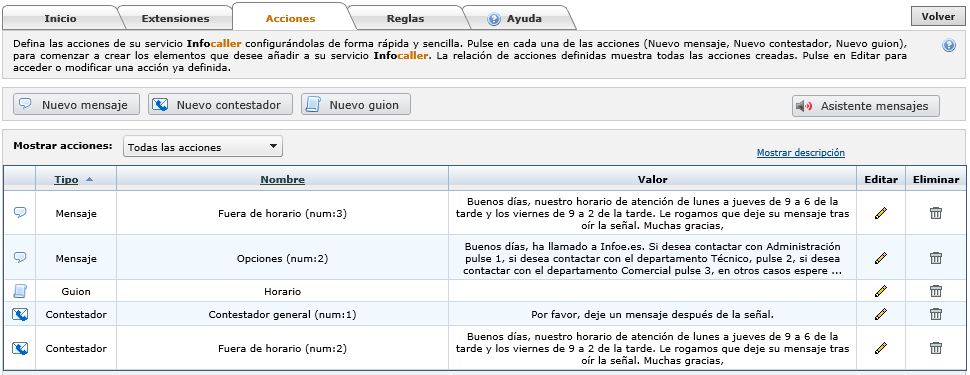Delete the Fuera de horario (num:3) message
This screenshot has width=970, height=375.
tap(936, 213)
